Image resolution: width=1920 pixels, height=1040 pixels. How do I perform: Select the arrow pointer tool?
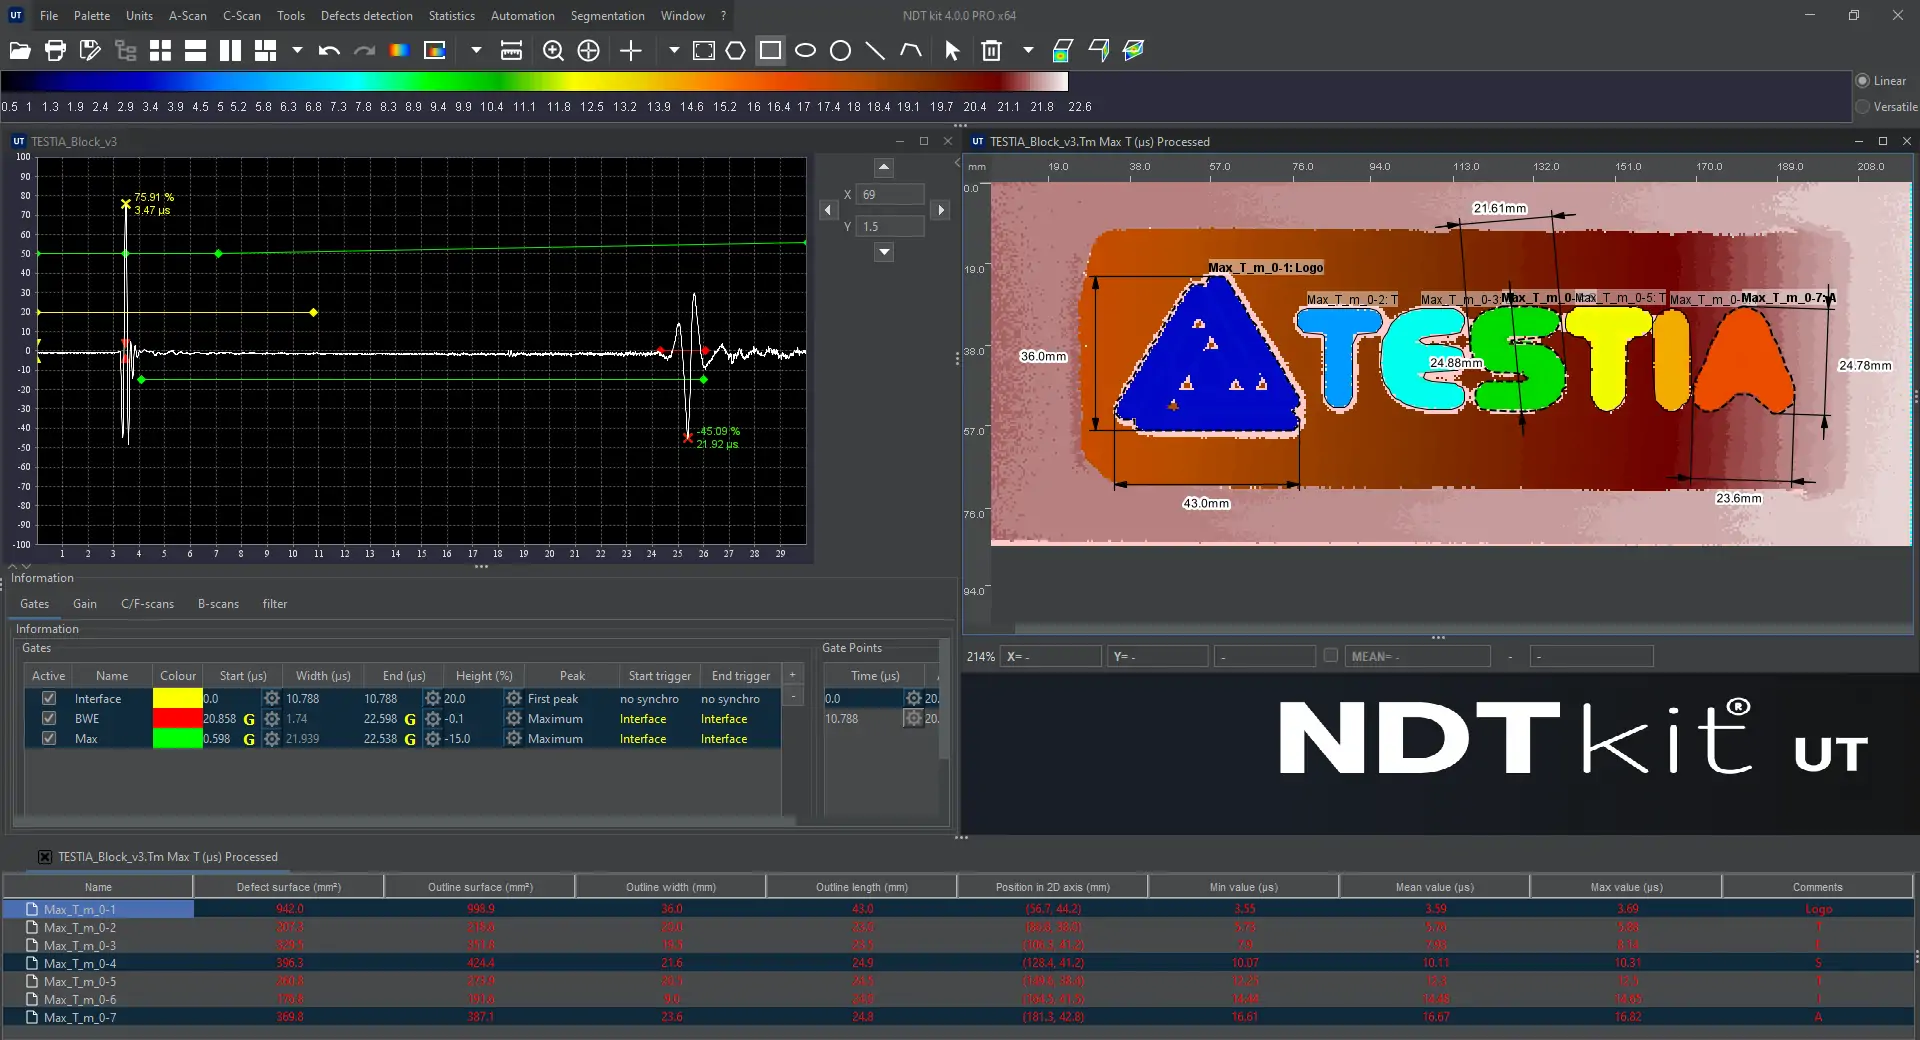point(952,51)
